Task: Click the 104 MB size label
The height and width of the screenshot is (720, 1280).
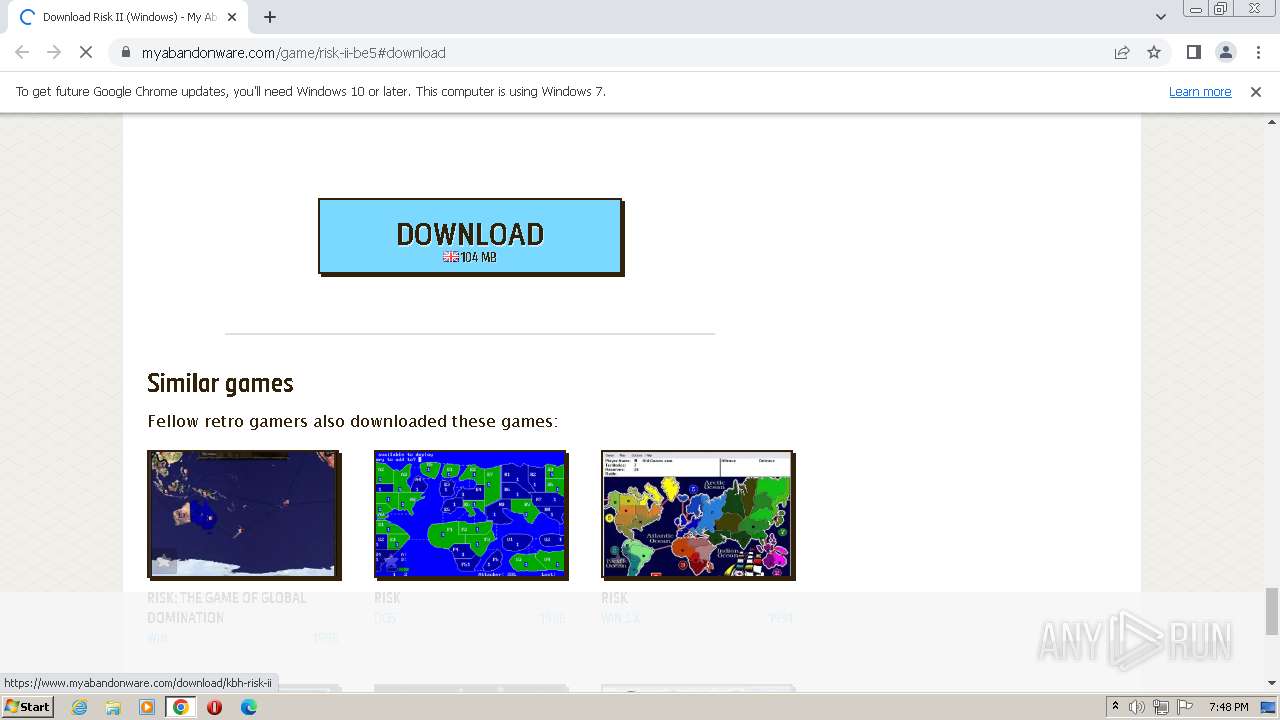Action: (478, 257)
